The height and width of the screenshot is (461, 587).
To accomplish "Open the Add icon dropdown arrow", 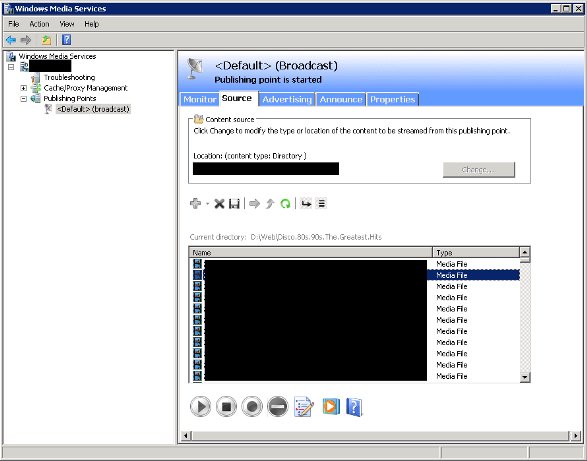I will (x=207, y=203).
